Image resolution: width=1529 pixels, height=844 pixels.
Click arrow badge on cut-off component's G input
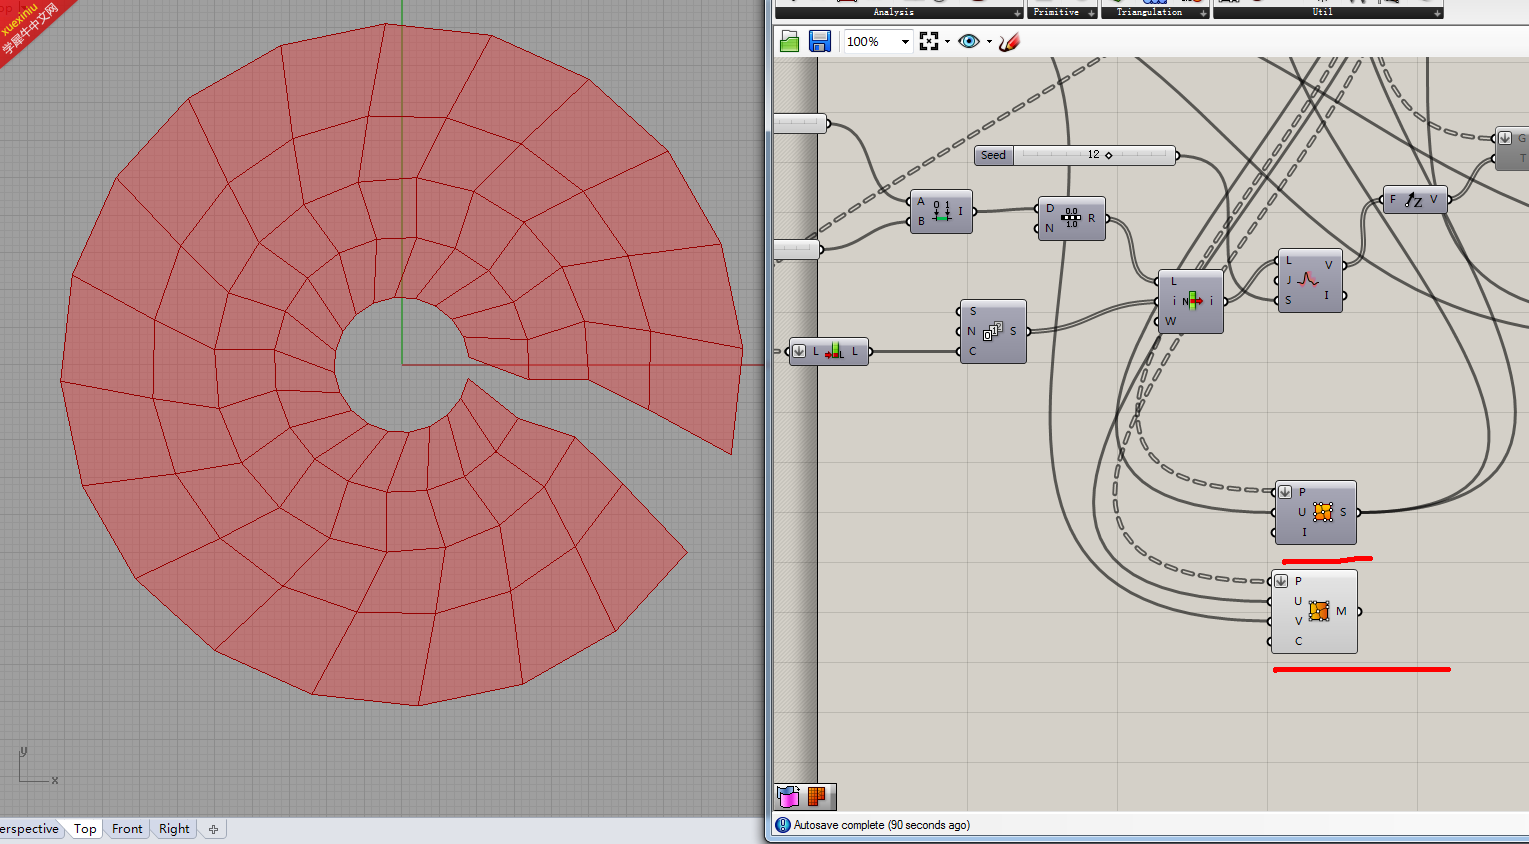(x=1505, y=138)
